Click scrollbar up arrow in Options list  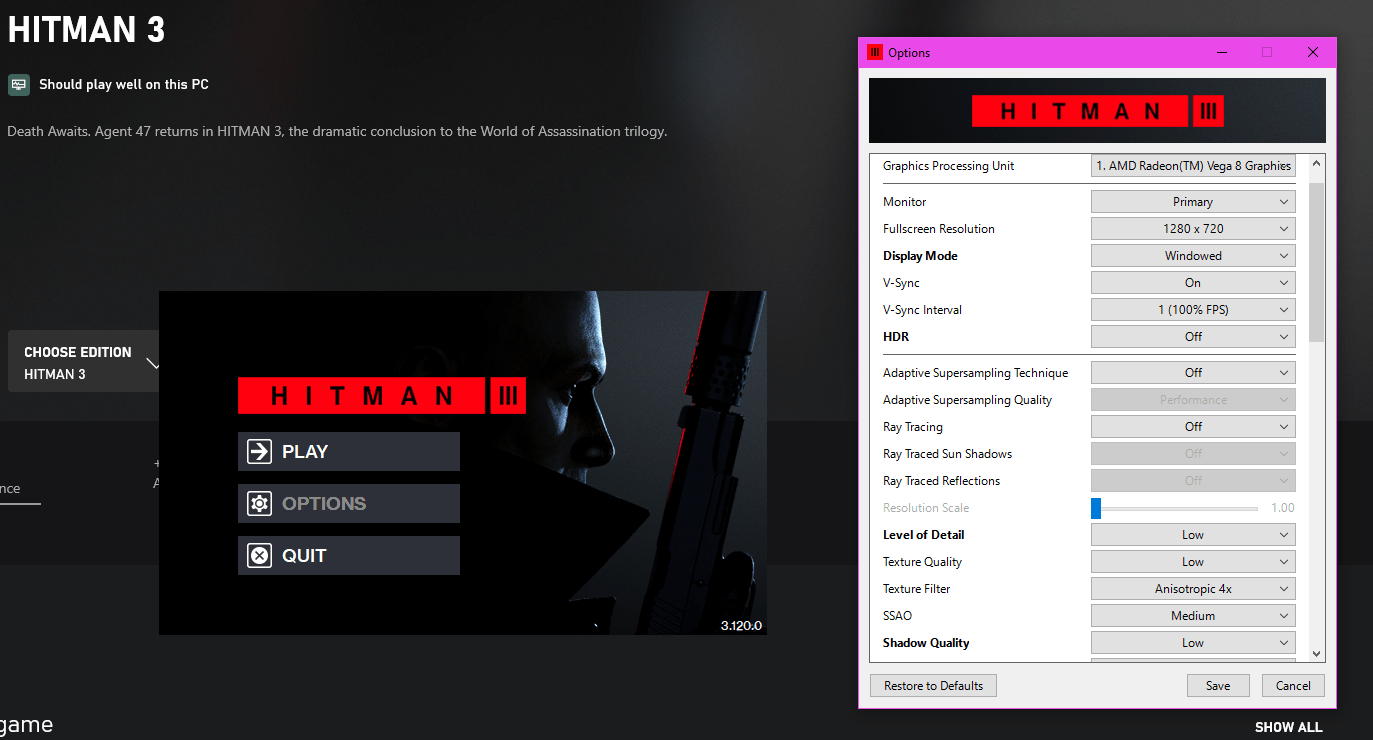click(x=1316, y=164)
